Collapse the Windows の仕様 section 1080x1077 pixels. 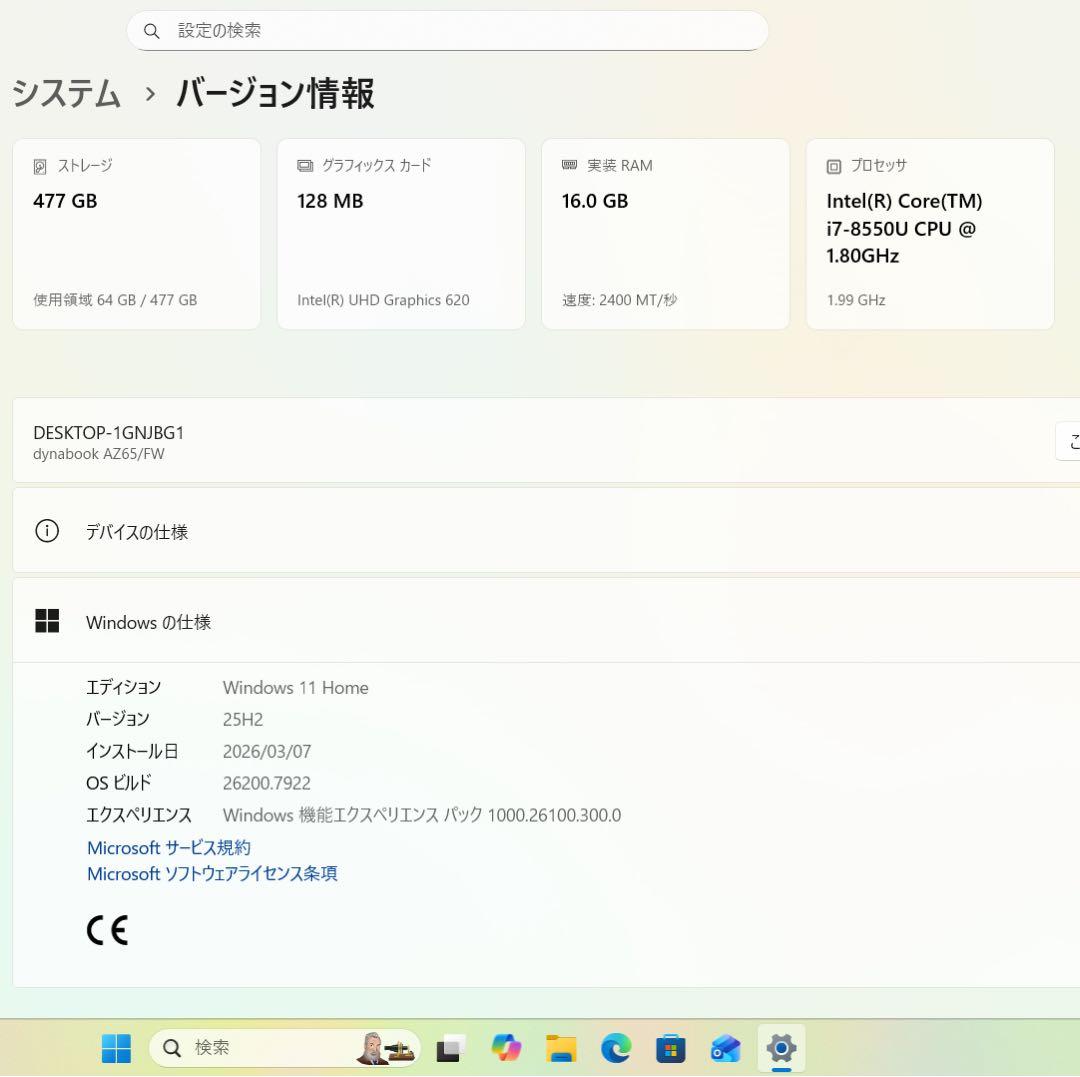click(x=546, y=621)
